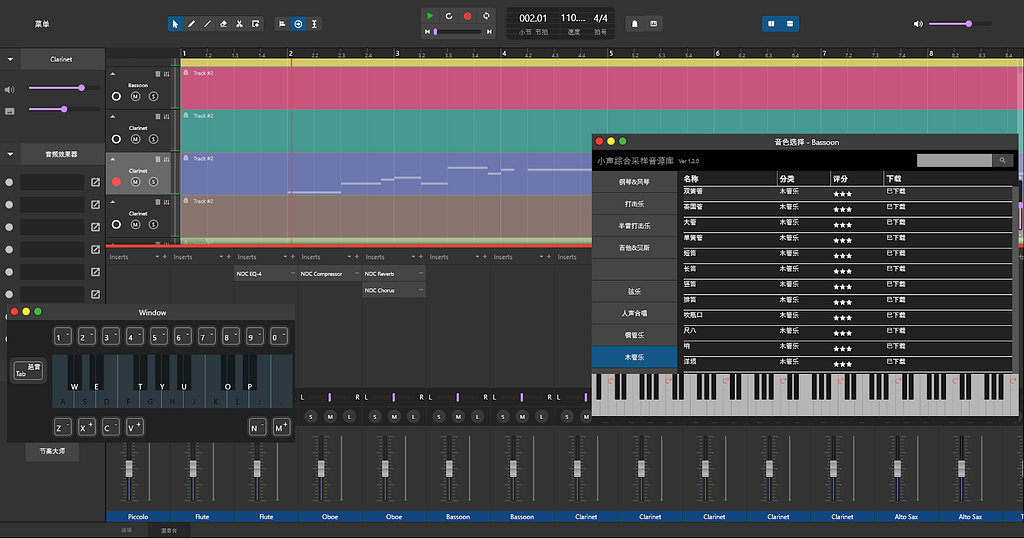Mute the Bassoon track
Screen dimensions: 1024x538
tap(134, 97)
